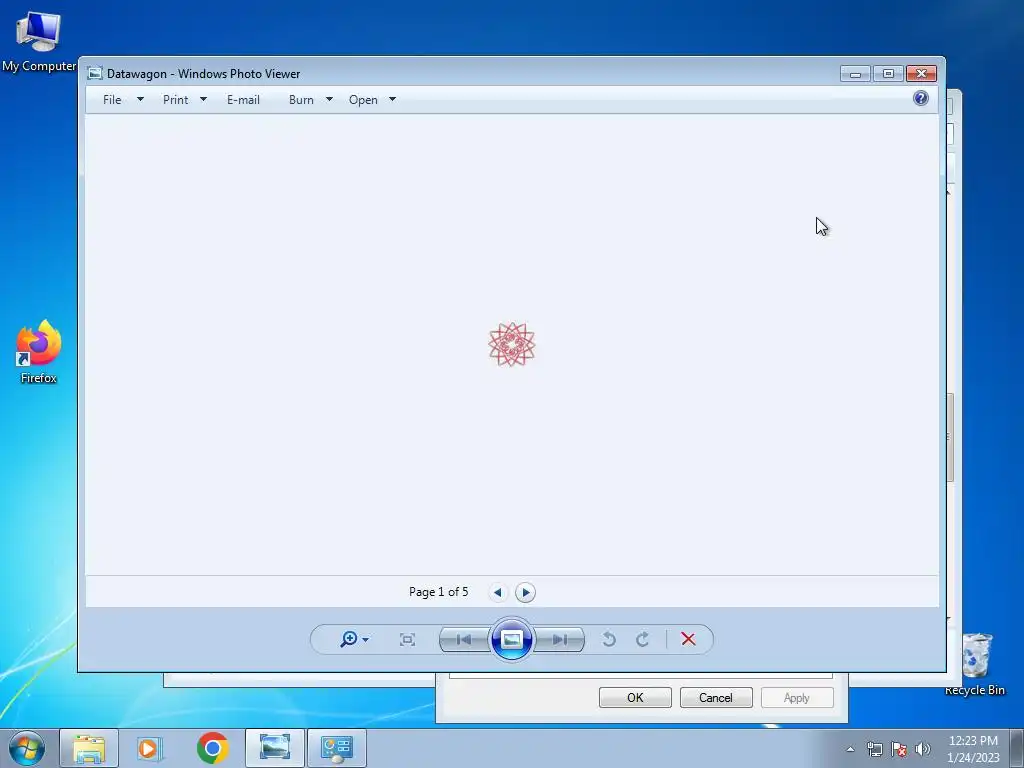Maximize the Photo Viewer window

[888, 73]
